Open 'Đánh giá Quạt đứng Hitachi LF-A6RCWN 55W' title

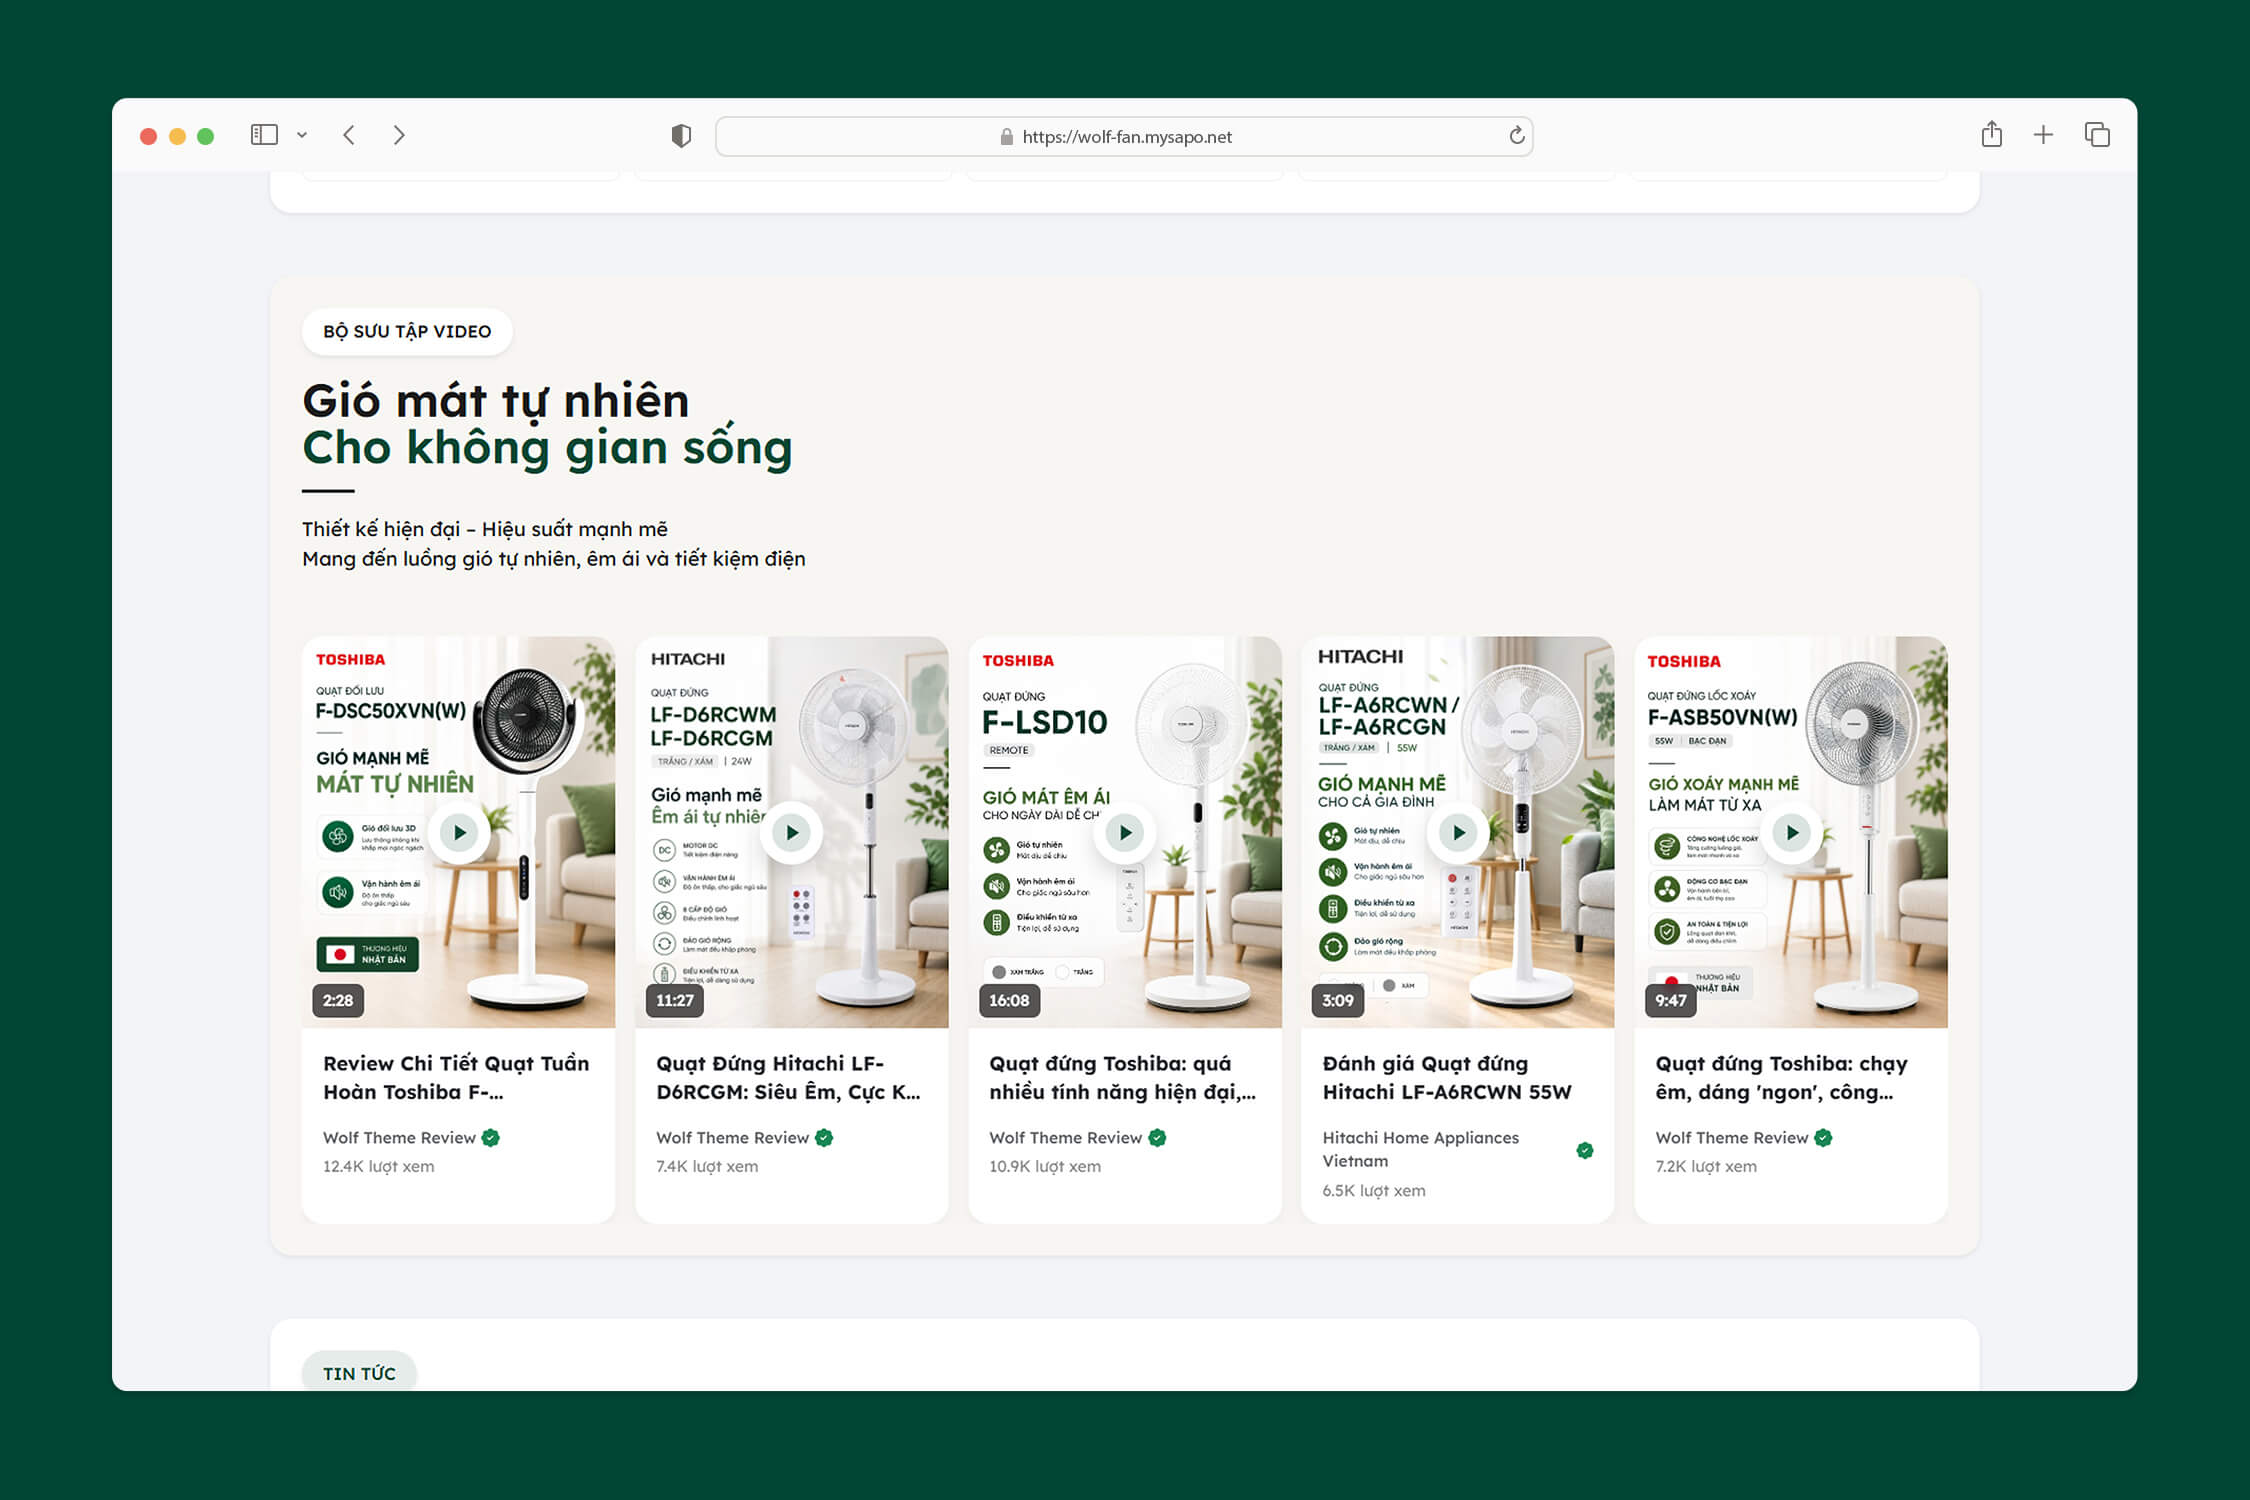click(1447, 1078)
